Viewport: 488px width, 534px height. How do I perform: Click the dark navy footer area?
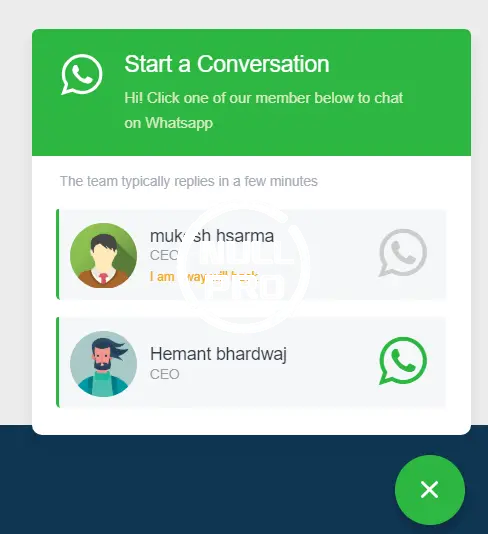click(204, 485)
